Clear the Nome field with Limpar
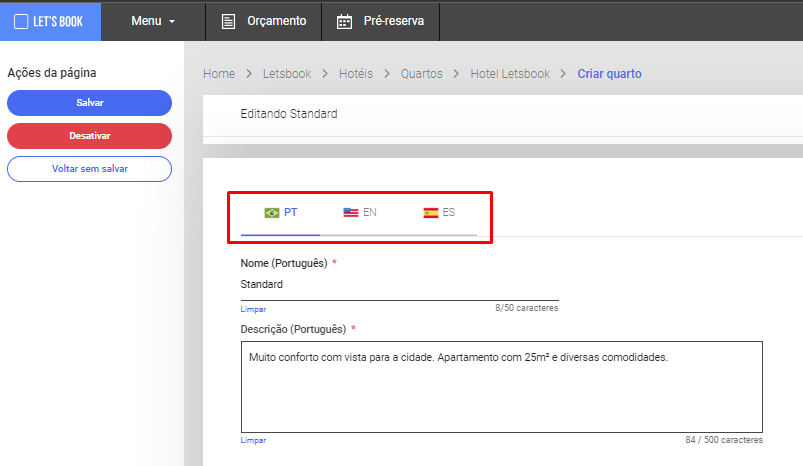The image size is (803, 466). (x=253, y=309)
